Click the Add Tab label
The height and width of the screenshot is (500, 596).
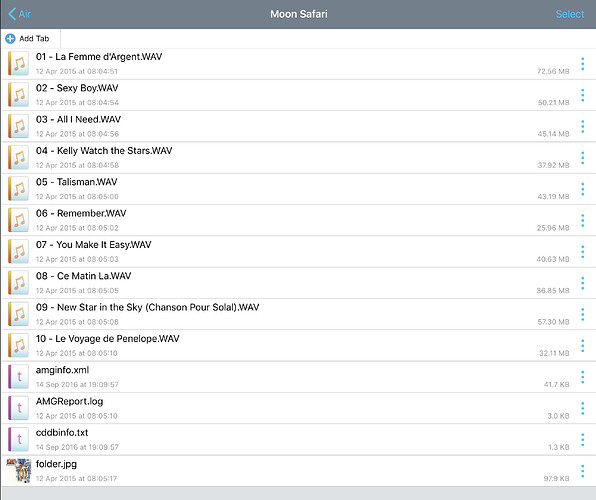point(34,38)
